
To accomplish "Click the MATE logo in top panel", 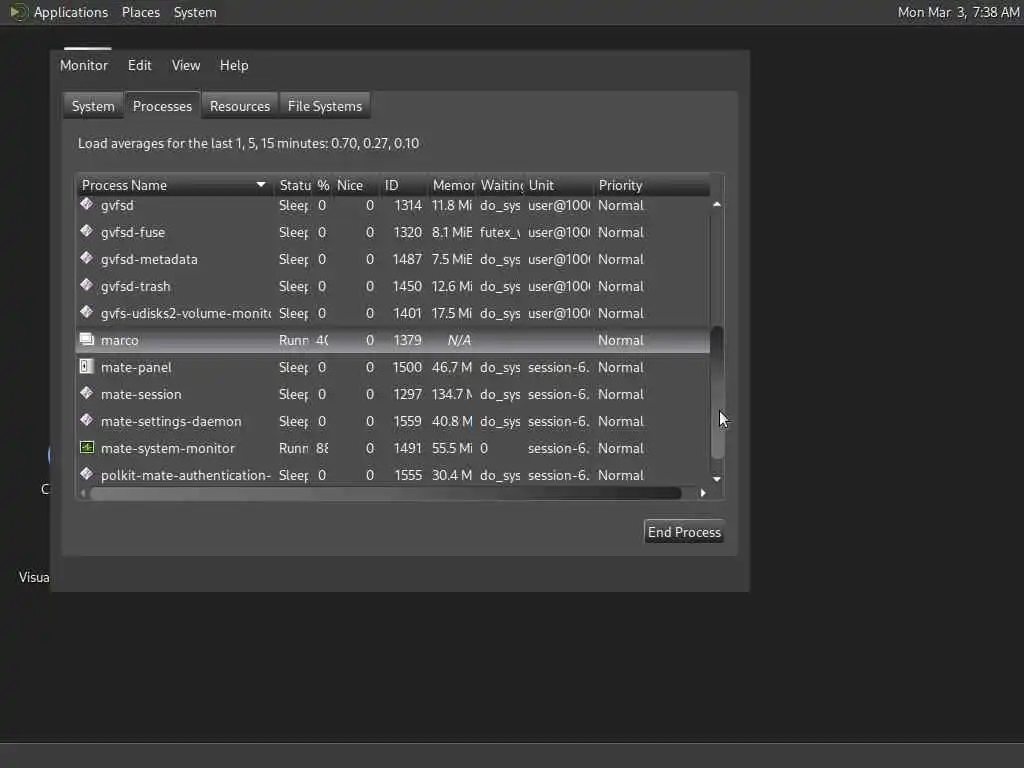I will pyautogui.click(x=18, y=12).
